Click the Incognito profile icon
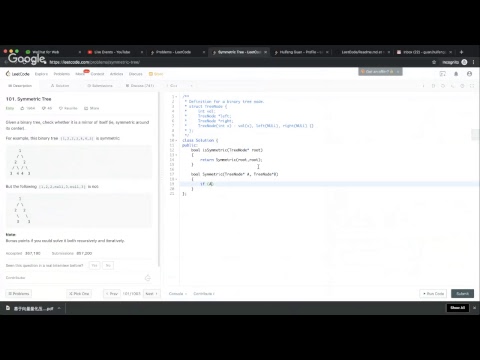Image resolution: width=480 pixels, height=360 pixels. [464, 62]
